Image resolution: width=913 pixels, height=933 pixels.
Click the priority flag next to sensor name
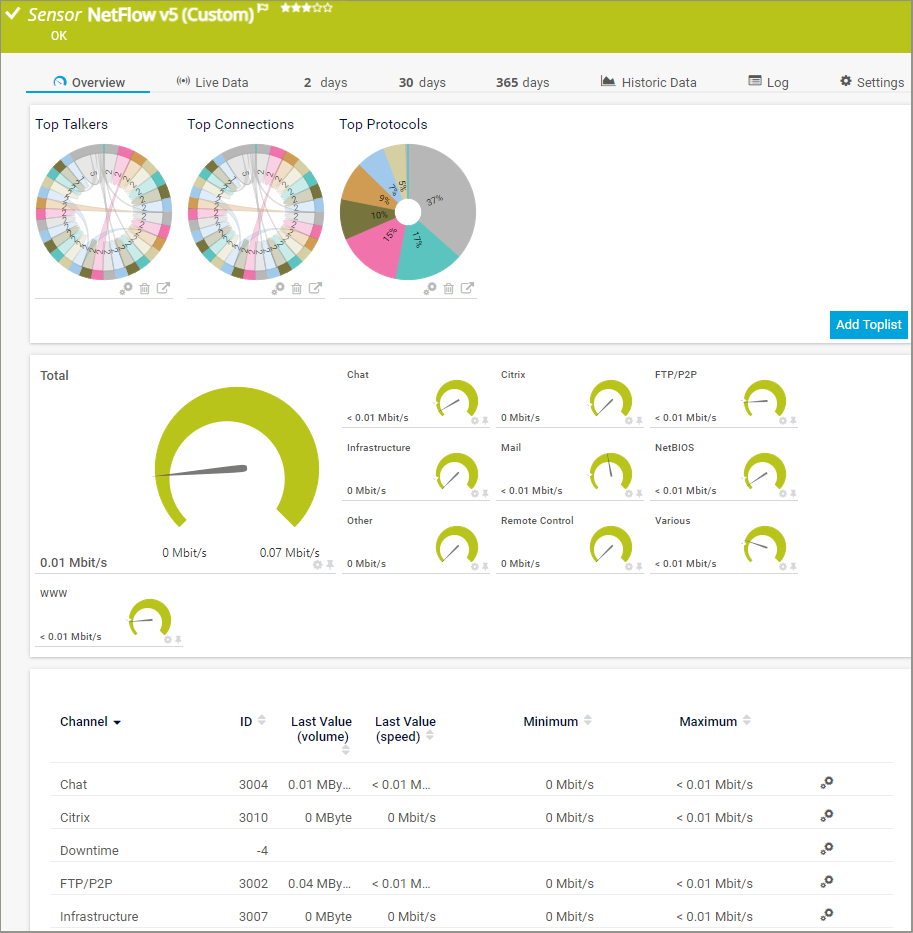pyautogui.click(x=264, y=9)
